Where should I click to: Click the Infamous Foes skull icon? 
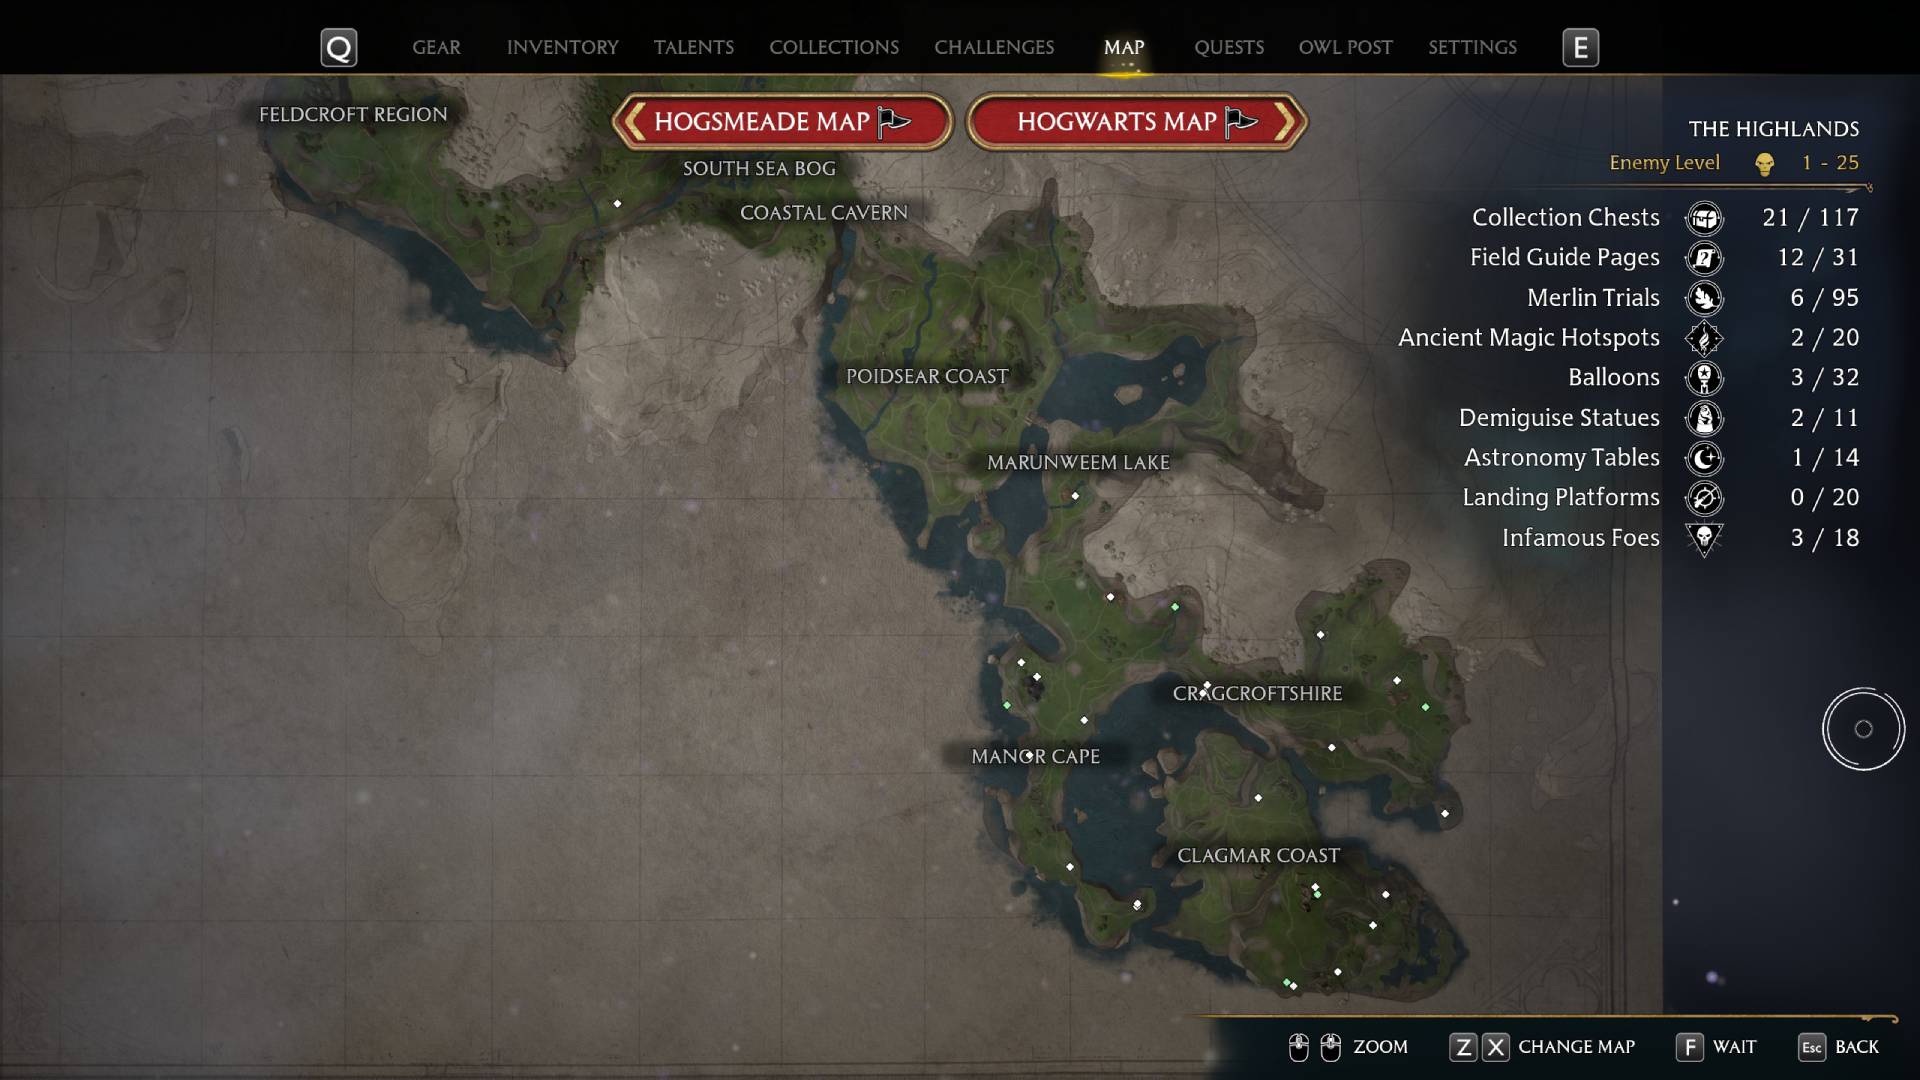click(1704, 539)
